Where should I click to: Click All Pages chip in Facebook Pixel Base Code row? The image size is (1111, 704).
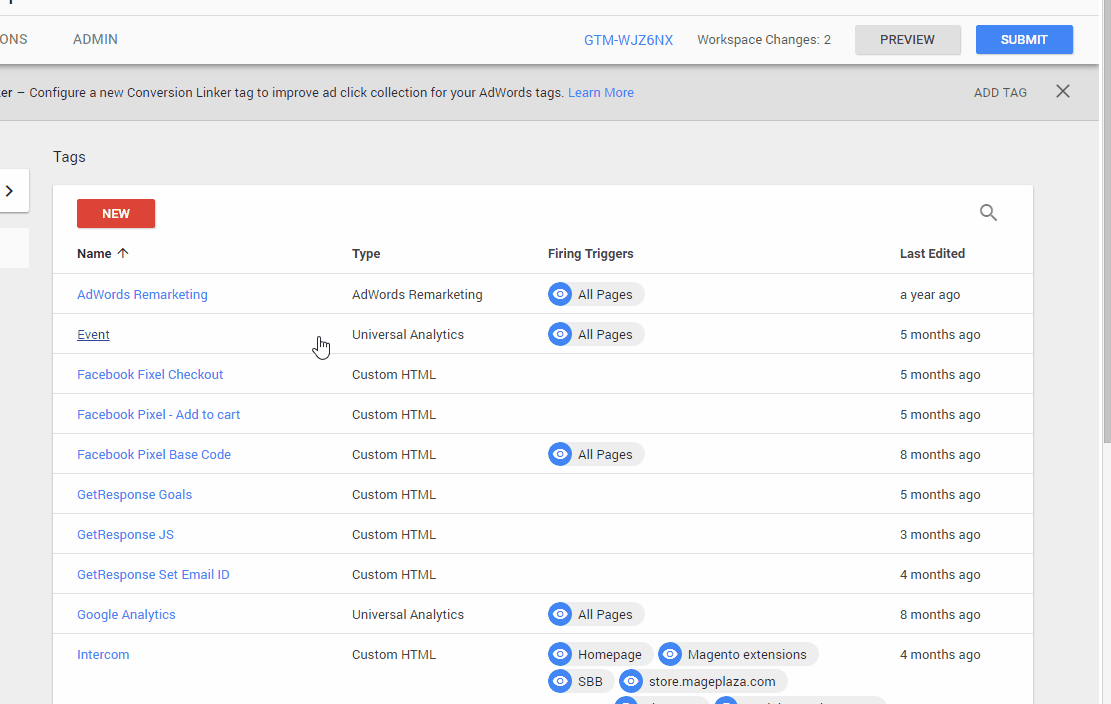pyautogui.click(x=596, y=454)
